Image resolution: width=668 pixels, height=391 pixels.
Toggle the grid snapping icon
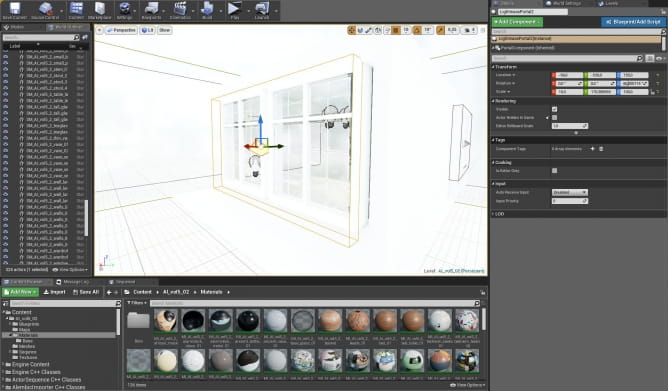coord(396,30)
